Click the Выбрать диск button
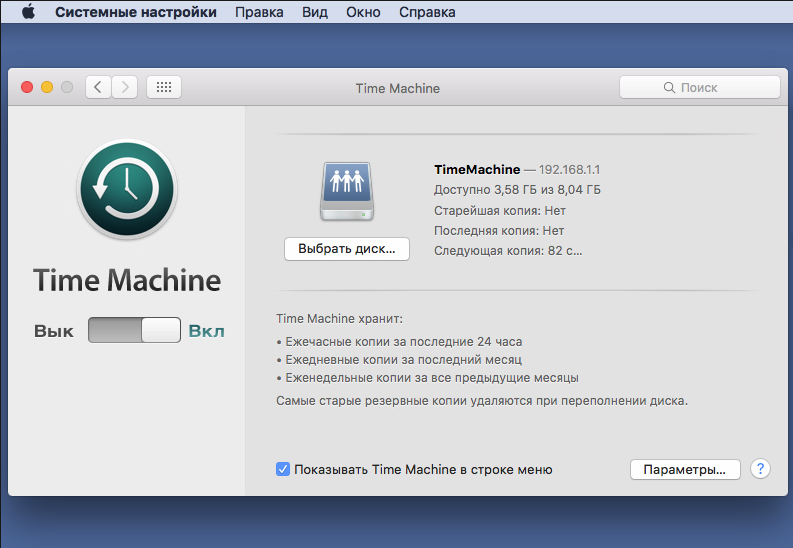Viewport: 793px width, 548px height. click(347, 248)
